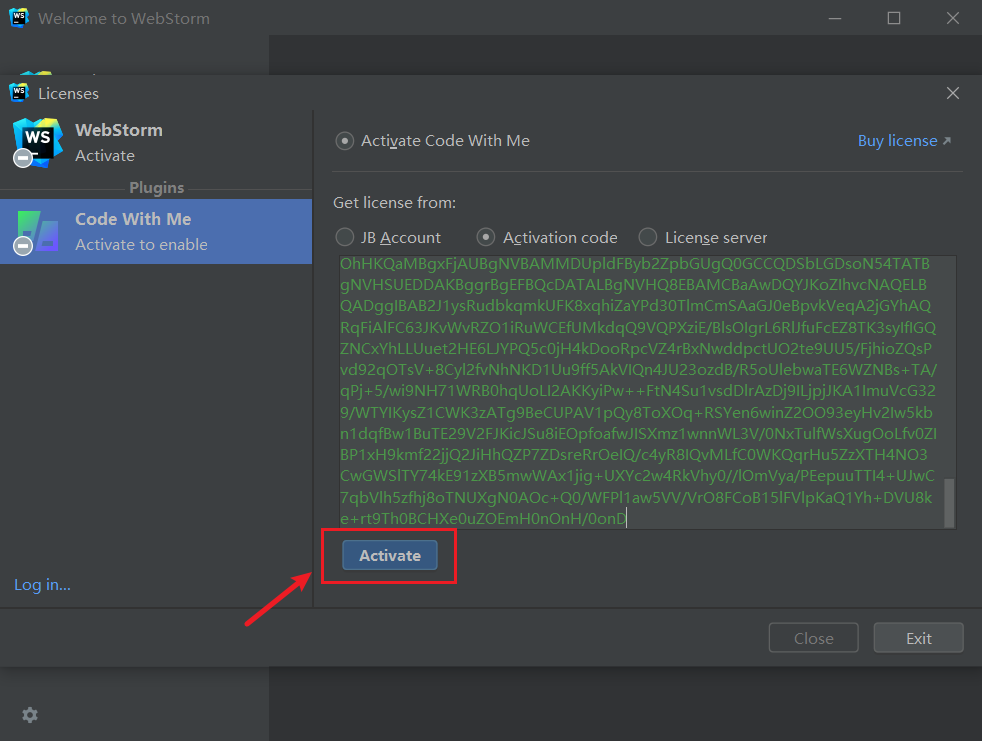Click the Code With Me plugin icon
982x741 pixels.
(38, 232)
